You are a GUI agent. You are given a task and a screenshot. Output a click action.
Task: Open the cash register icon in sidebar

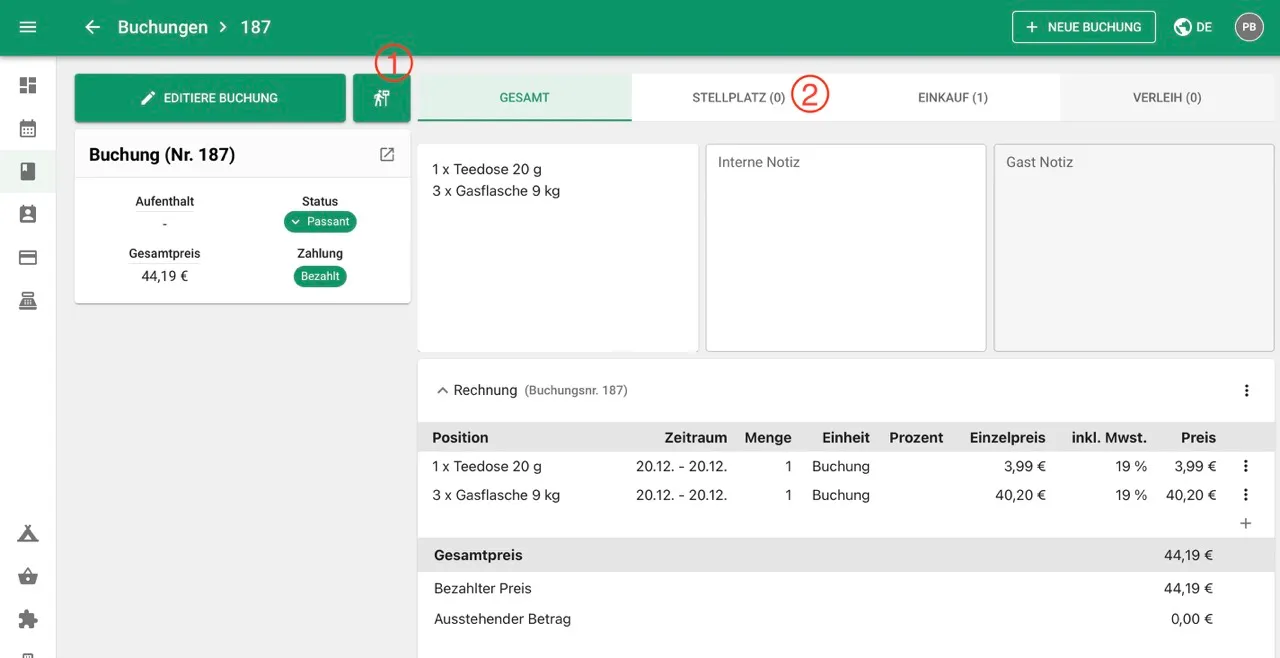point(28,301)
